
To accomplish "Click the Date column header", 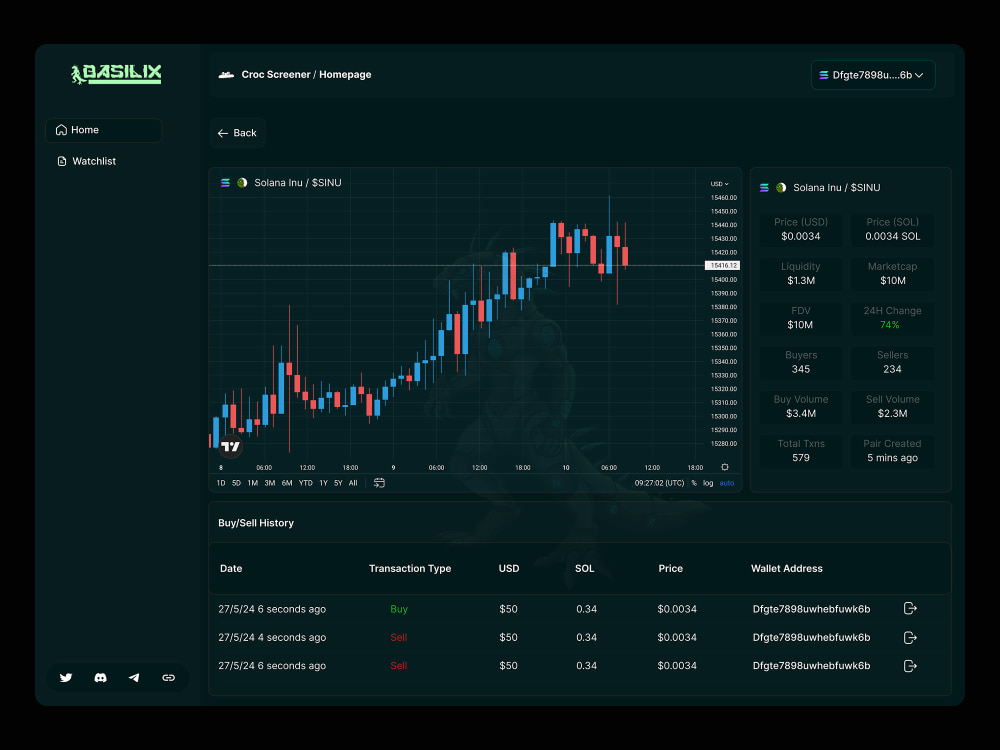I will pyautogui.click(x=231, y=569).
